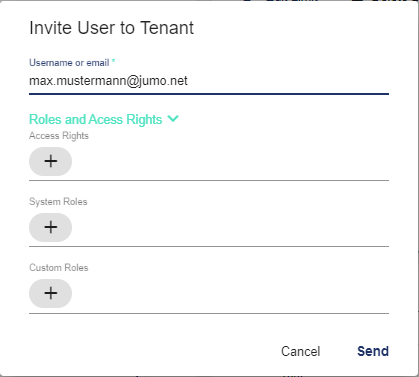
Task: Click empty chip area beside Custom Roles plus
Action: tap(230, 293)
